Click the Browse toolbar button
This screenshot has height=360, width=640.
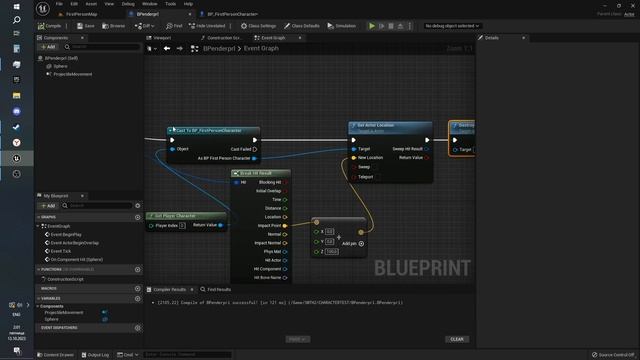(113, 26)
